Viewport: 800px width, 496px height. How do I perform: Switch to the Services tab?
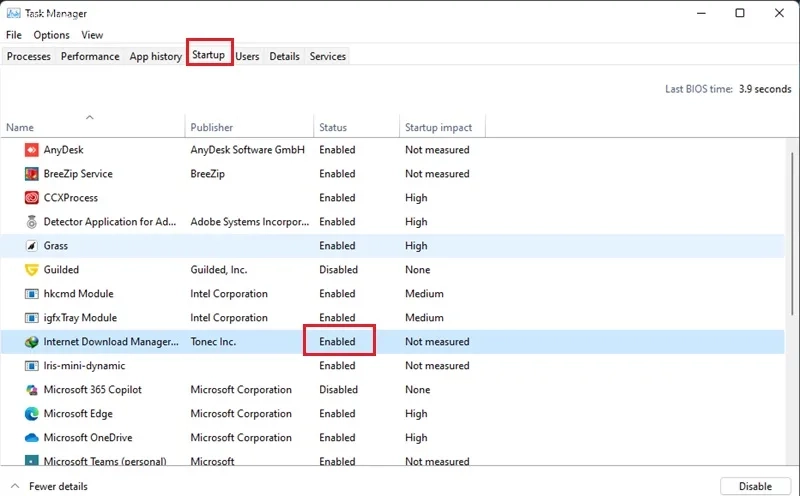pyautogui.click(x=328, y=56)
